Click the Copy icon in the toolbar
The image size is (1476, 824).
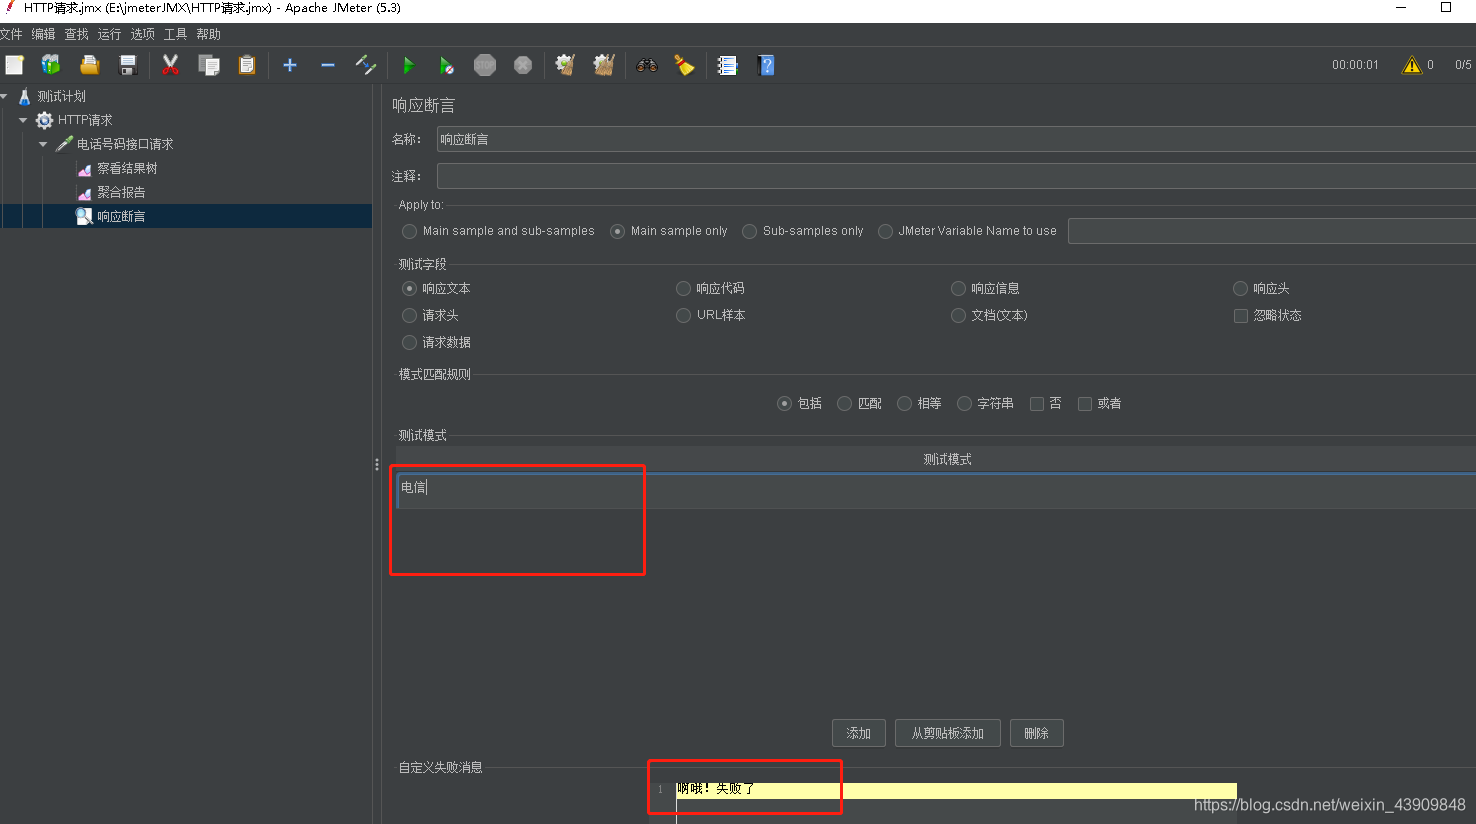coord(208,65)
